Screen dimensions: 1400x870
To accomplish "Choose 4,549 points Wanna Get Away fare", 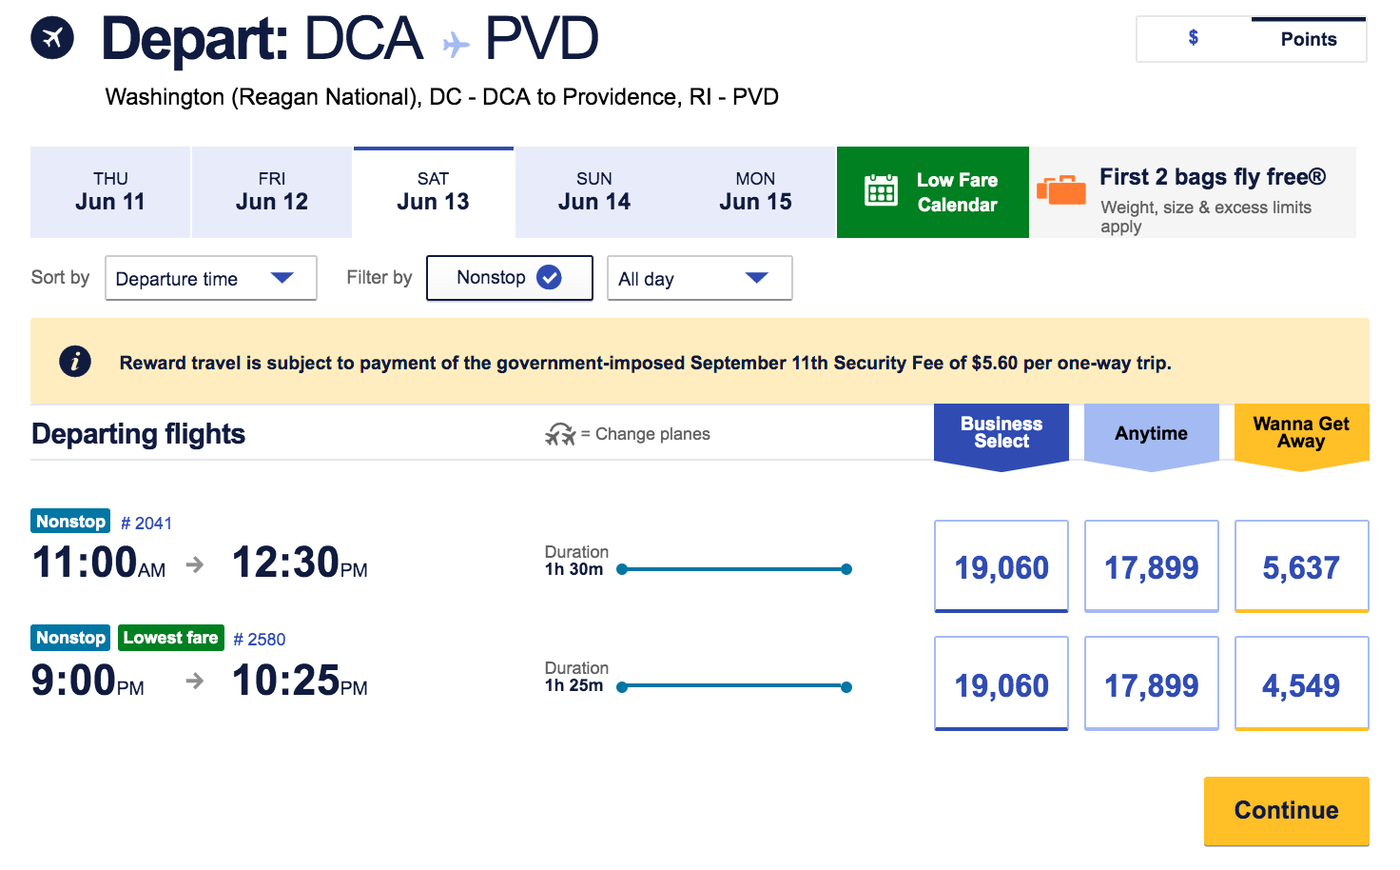I will (x=1301, y=685).
